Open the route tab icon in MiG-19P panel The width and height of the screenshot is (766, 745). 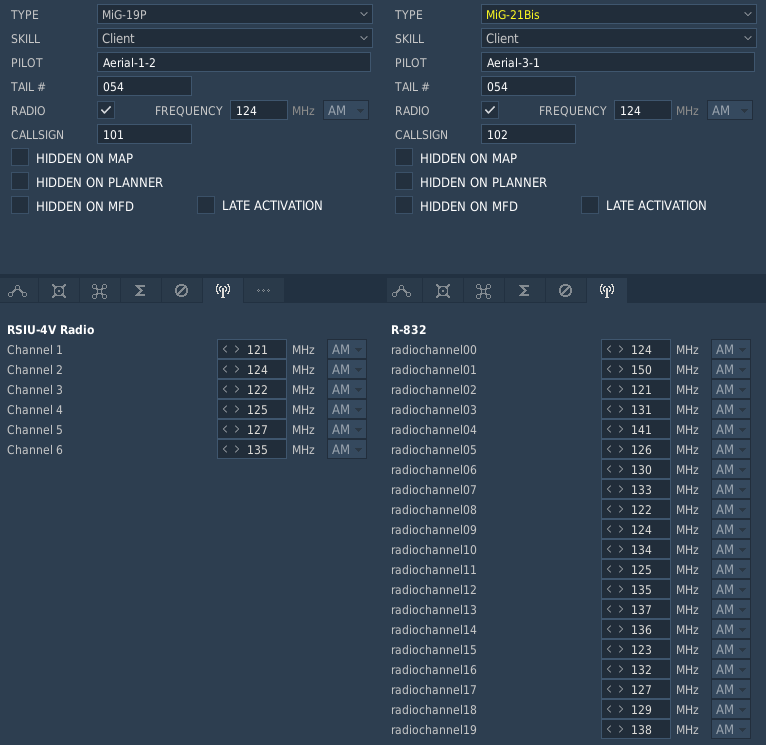coord(18,291)
